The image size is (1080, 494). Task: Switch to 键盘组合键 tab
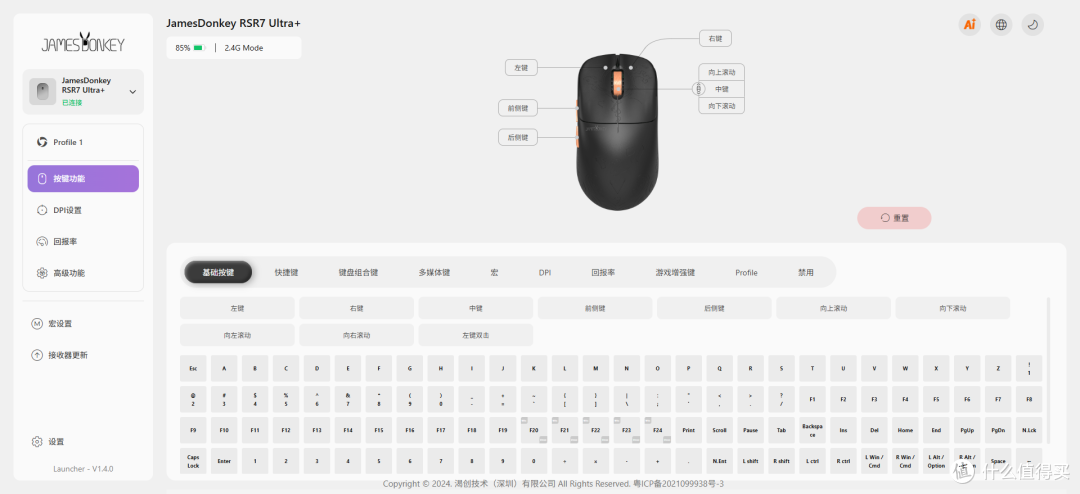[x=358, y=272]
